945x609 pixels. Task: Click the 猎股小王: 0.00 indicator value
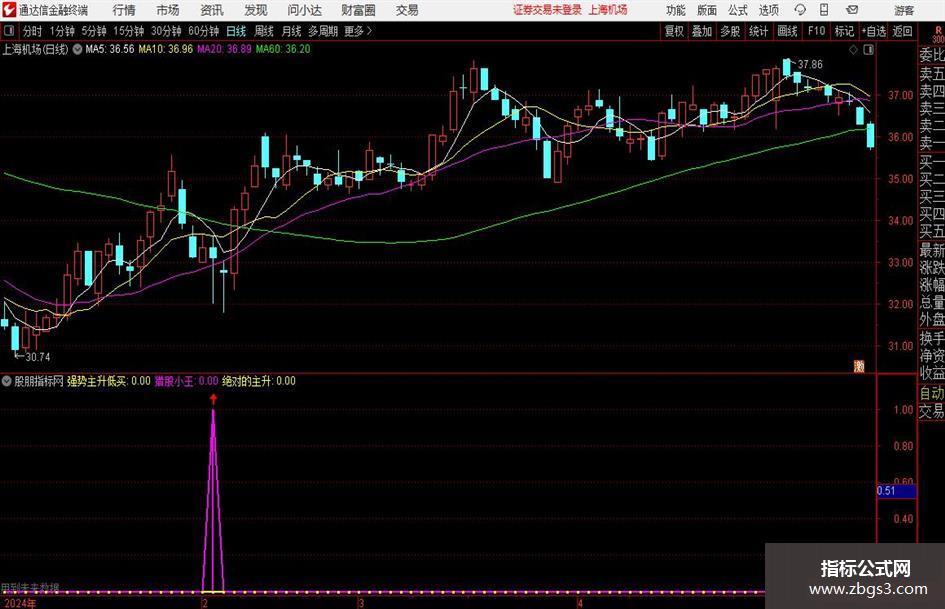click(186, 381)
